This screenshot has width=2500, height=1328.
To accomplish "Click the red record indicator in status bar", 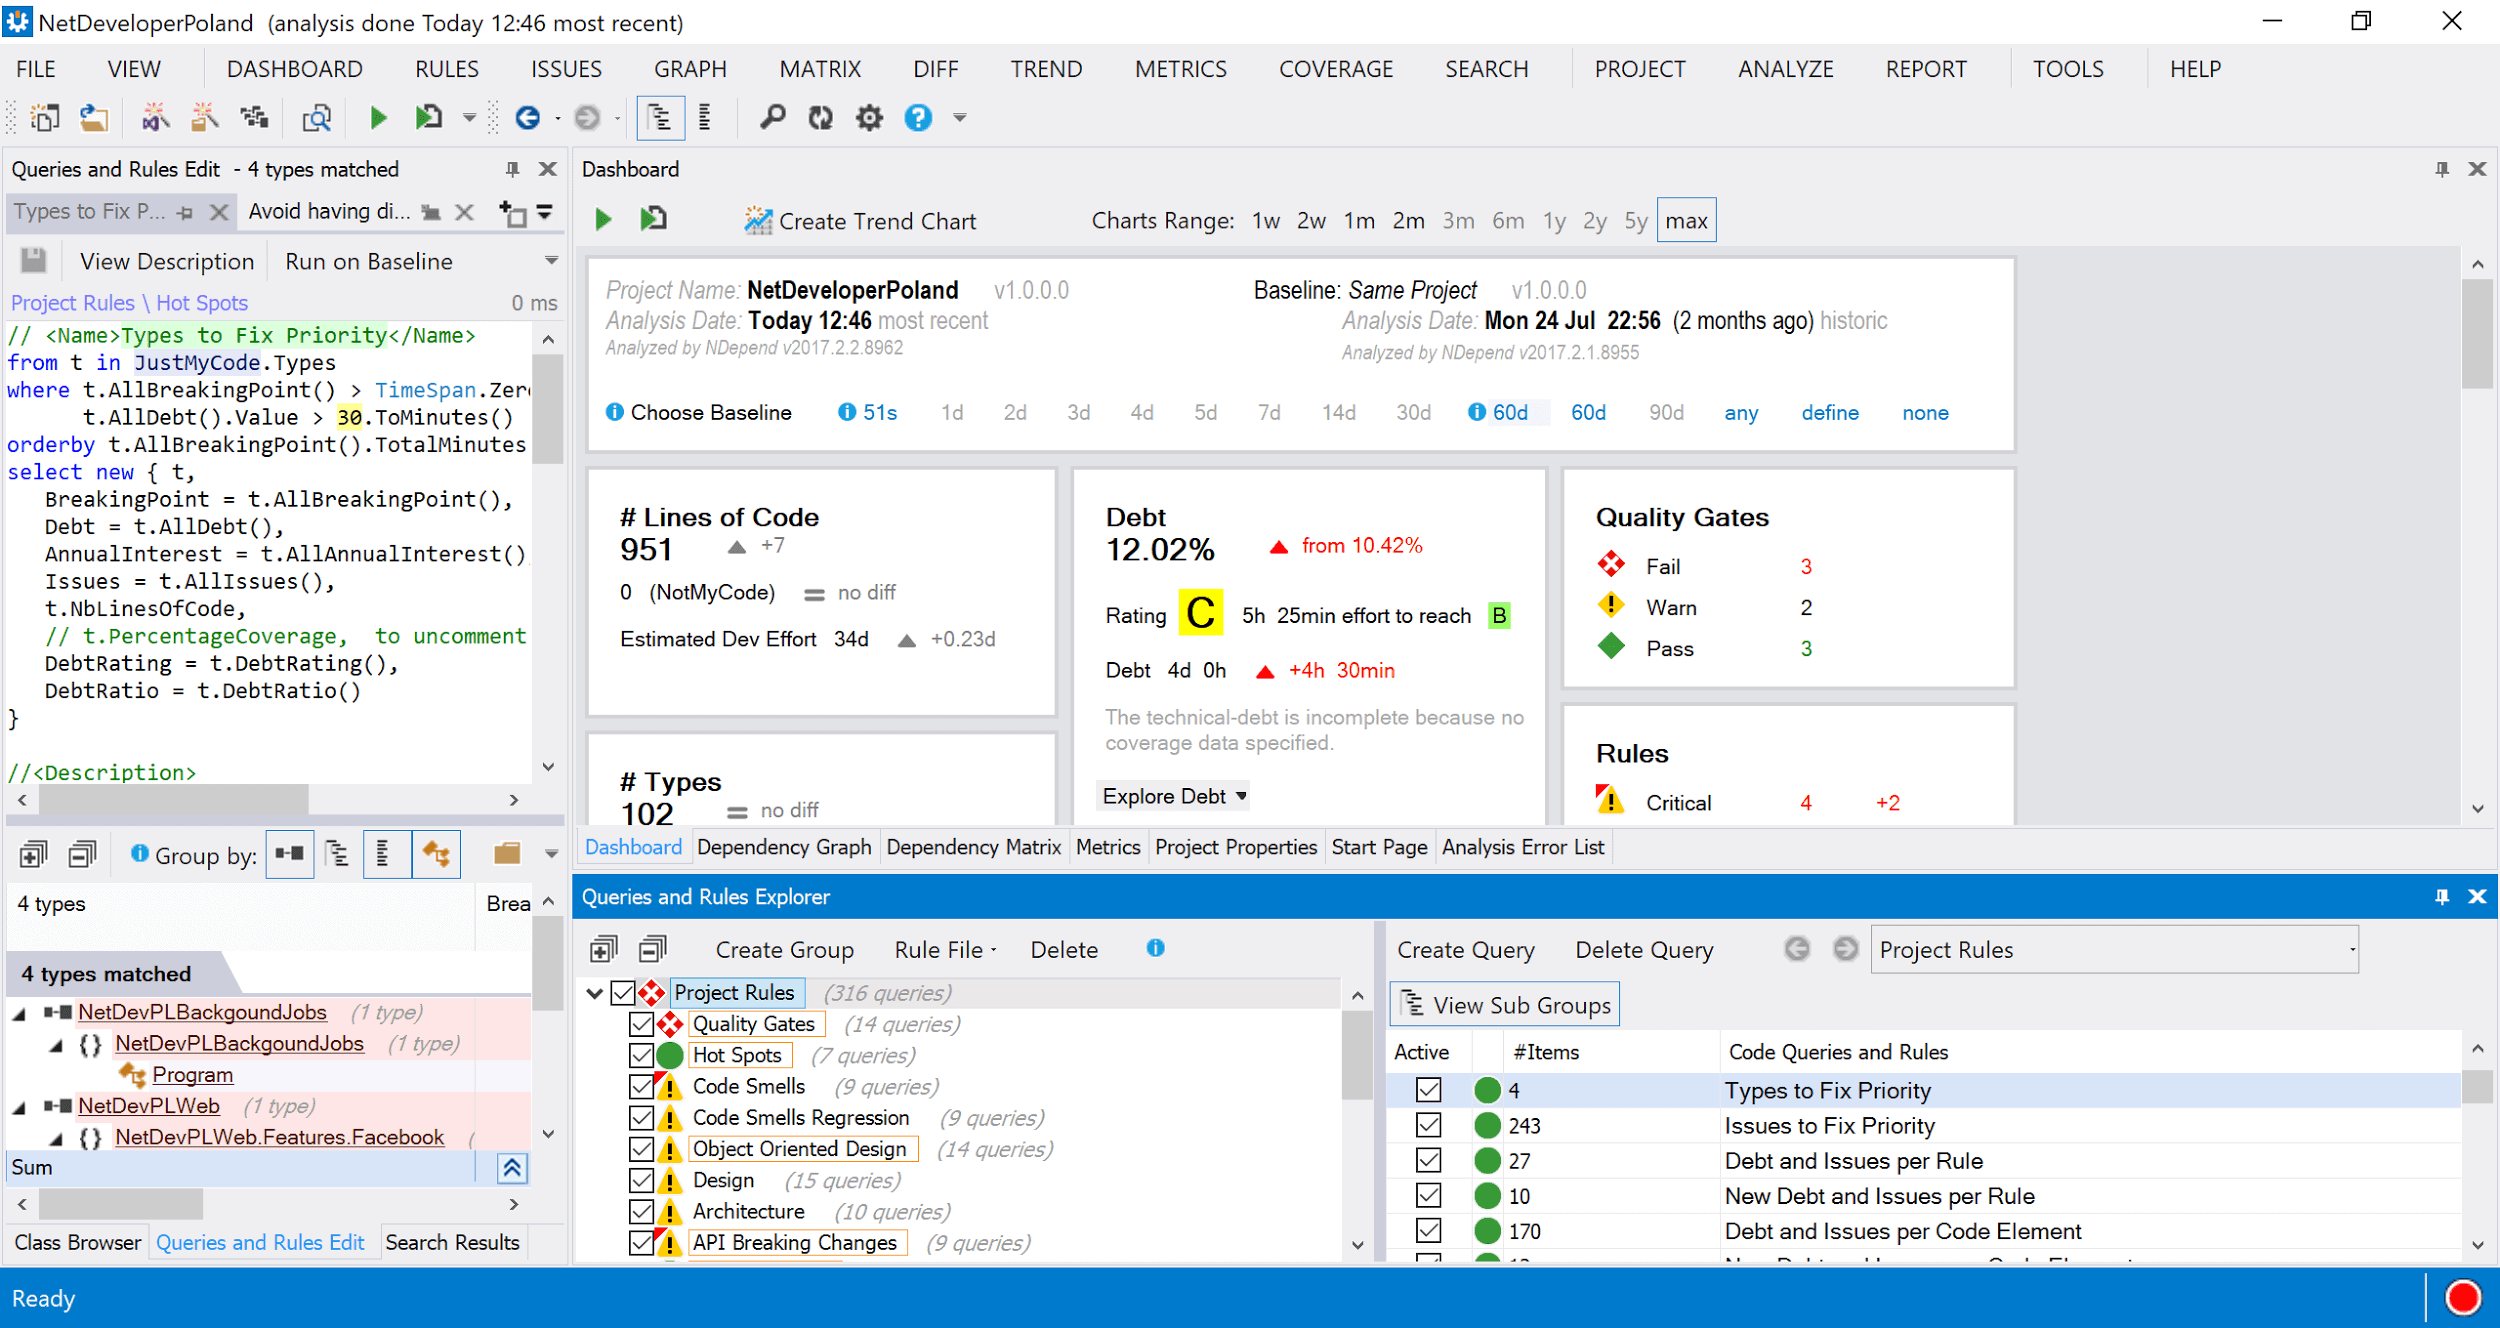I will (x=2463, y=1298).
